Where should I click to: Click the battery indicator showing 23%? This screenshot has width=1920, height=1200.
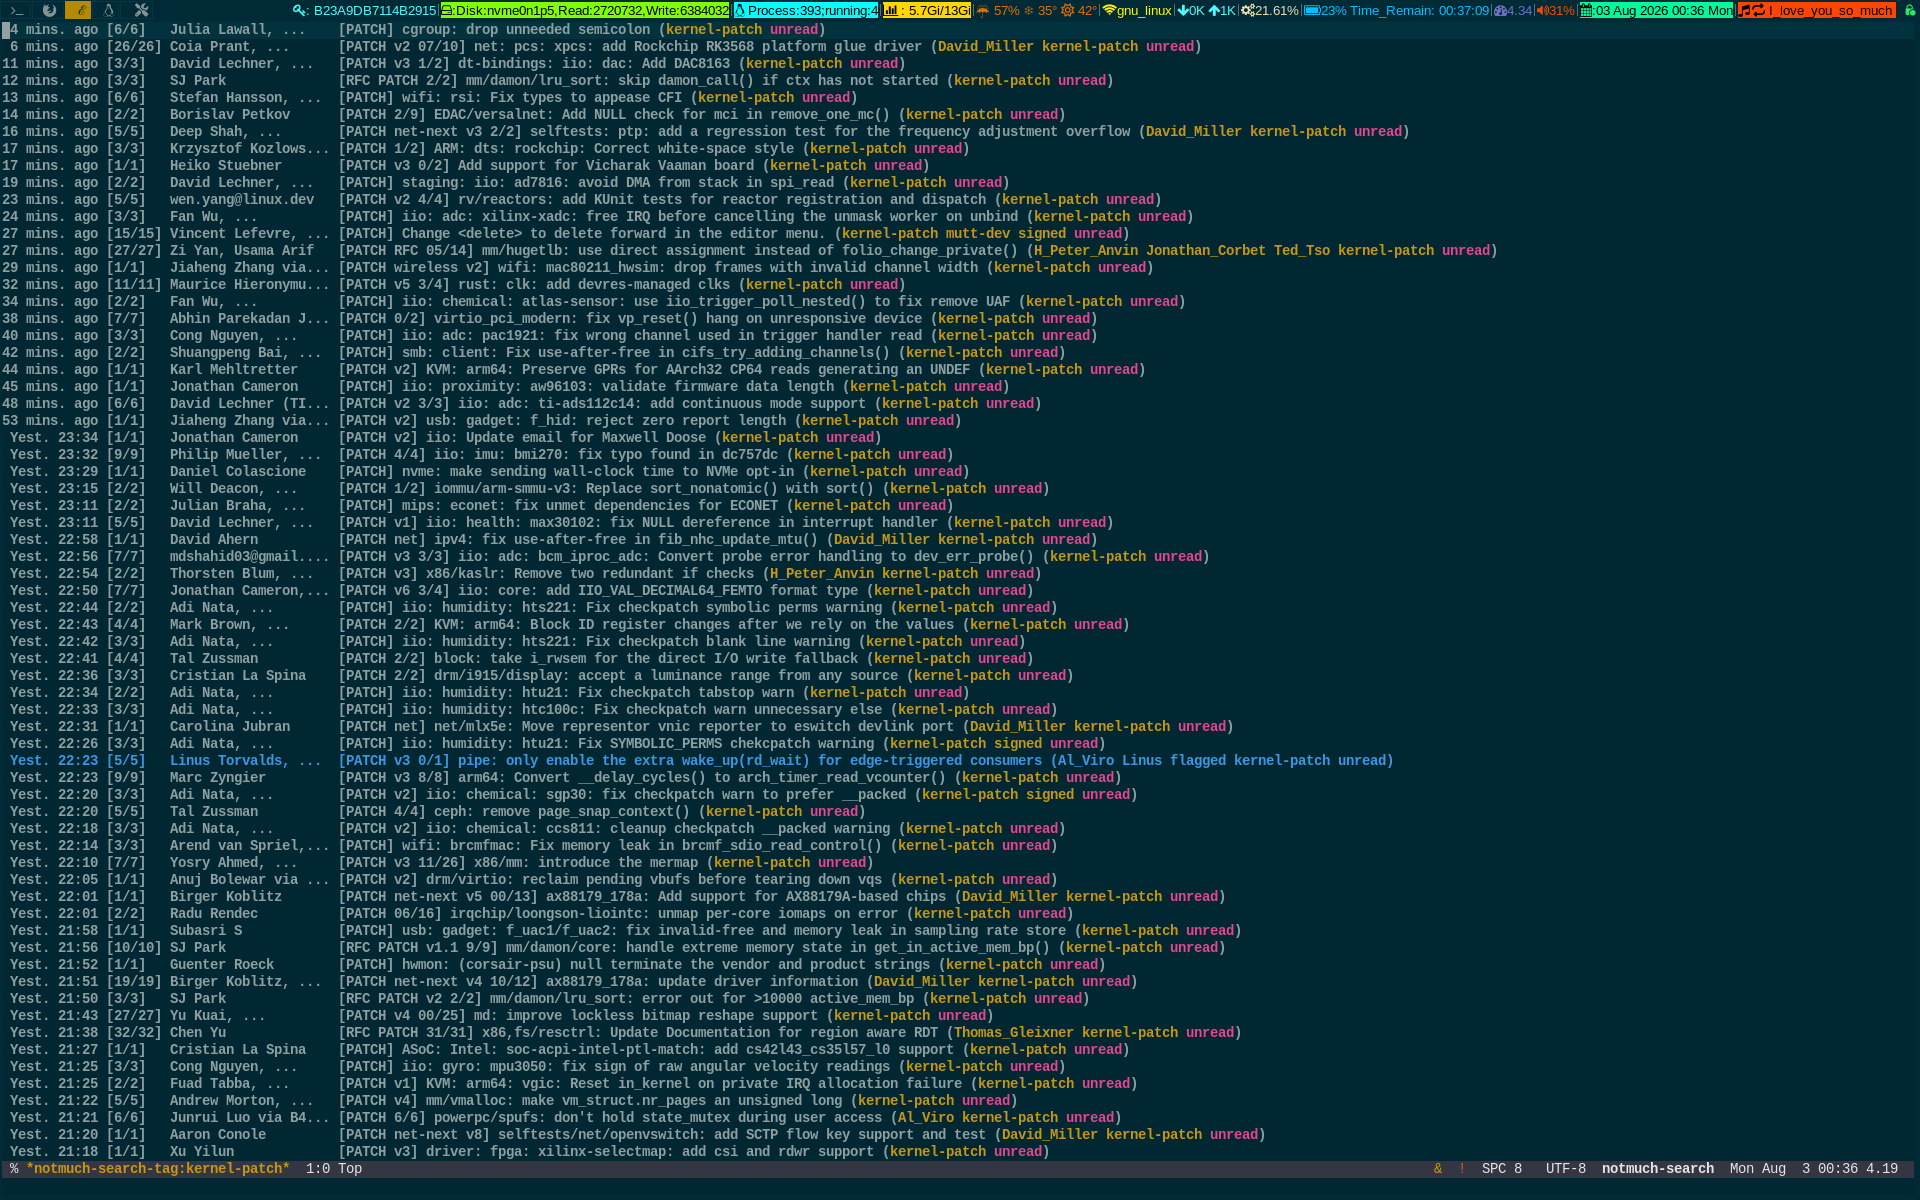click(x=1325, y=10)
